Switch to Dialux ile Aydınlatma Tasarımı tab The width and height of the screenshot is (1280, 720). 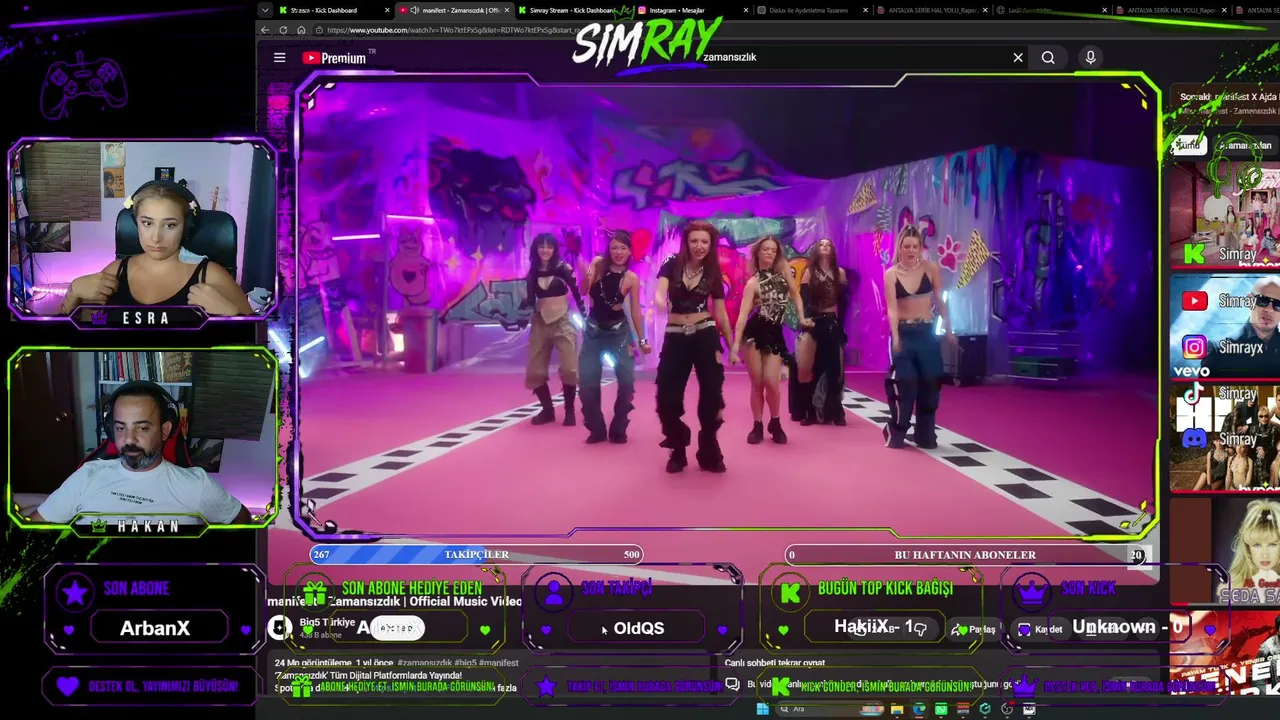point(810,10)
